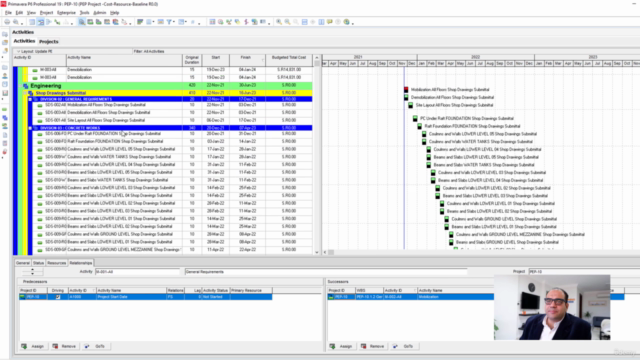
Task: Sort by Budgeted Total Cost column header
Action: tap(289, 60)
